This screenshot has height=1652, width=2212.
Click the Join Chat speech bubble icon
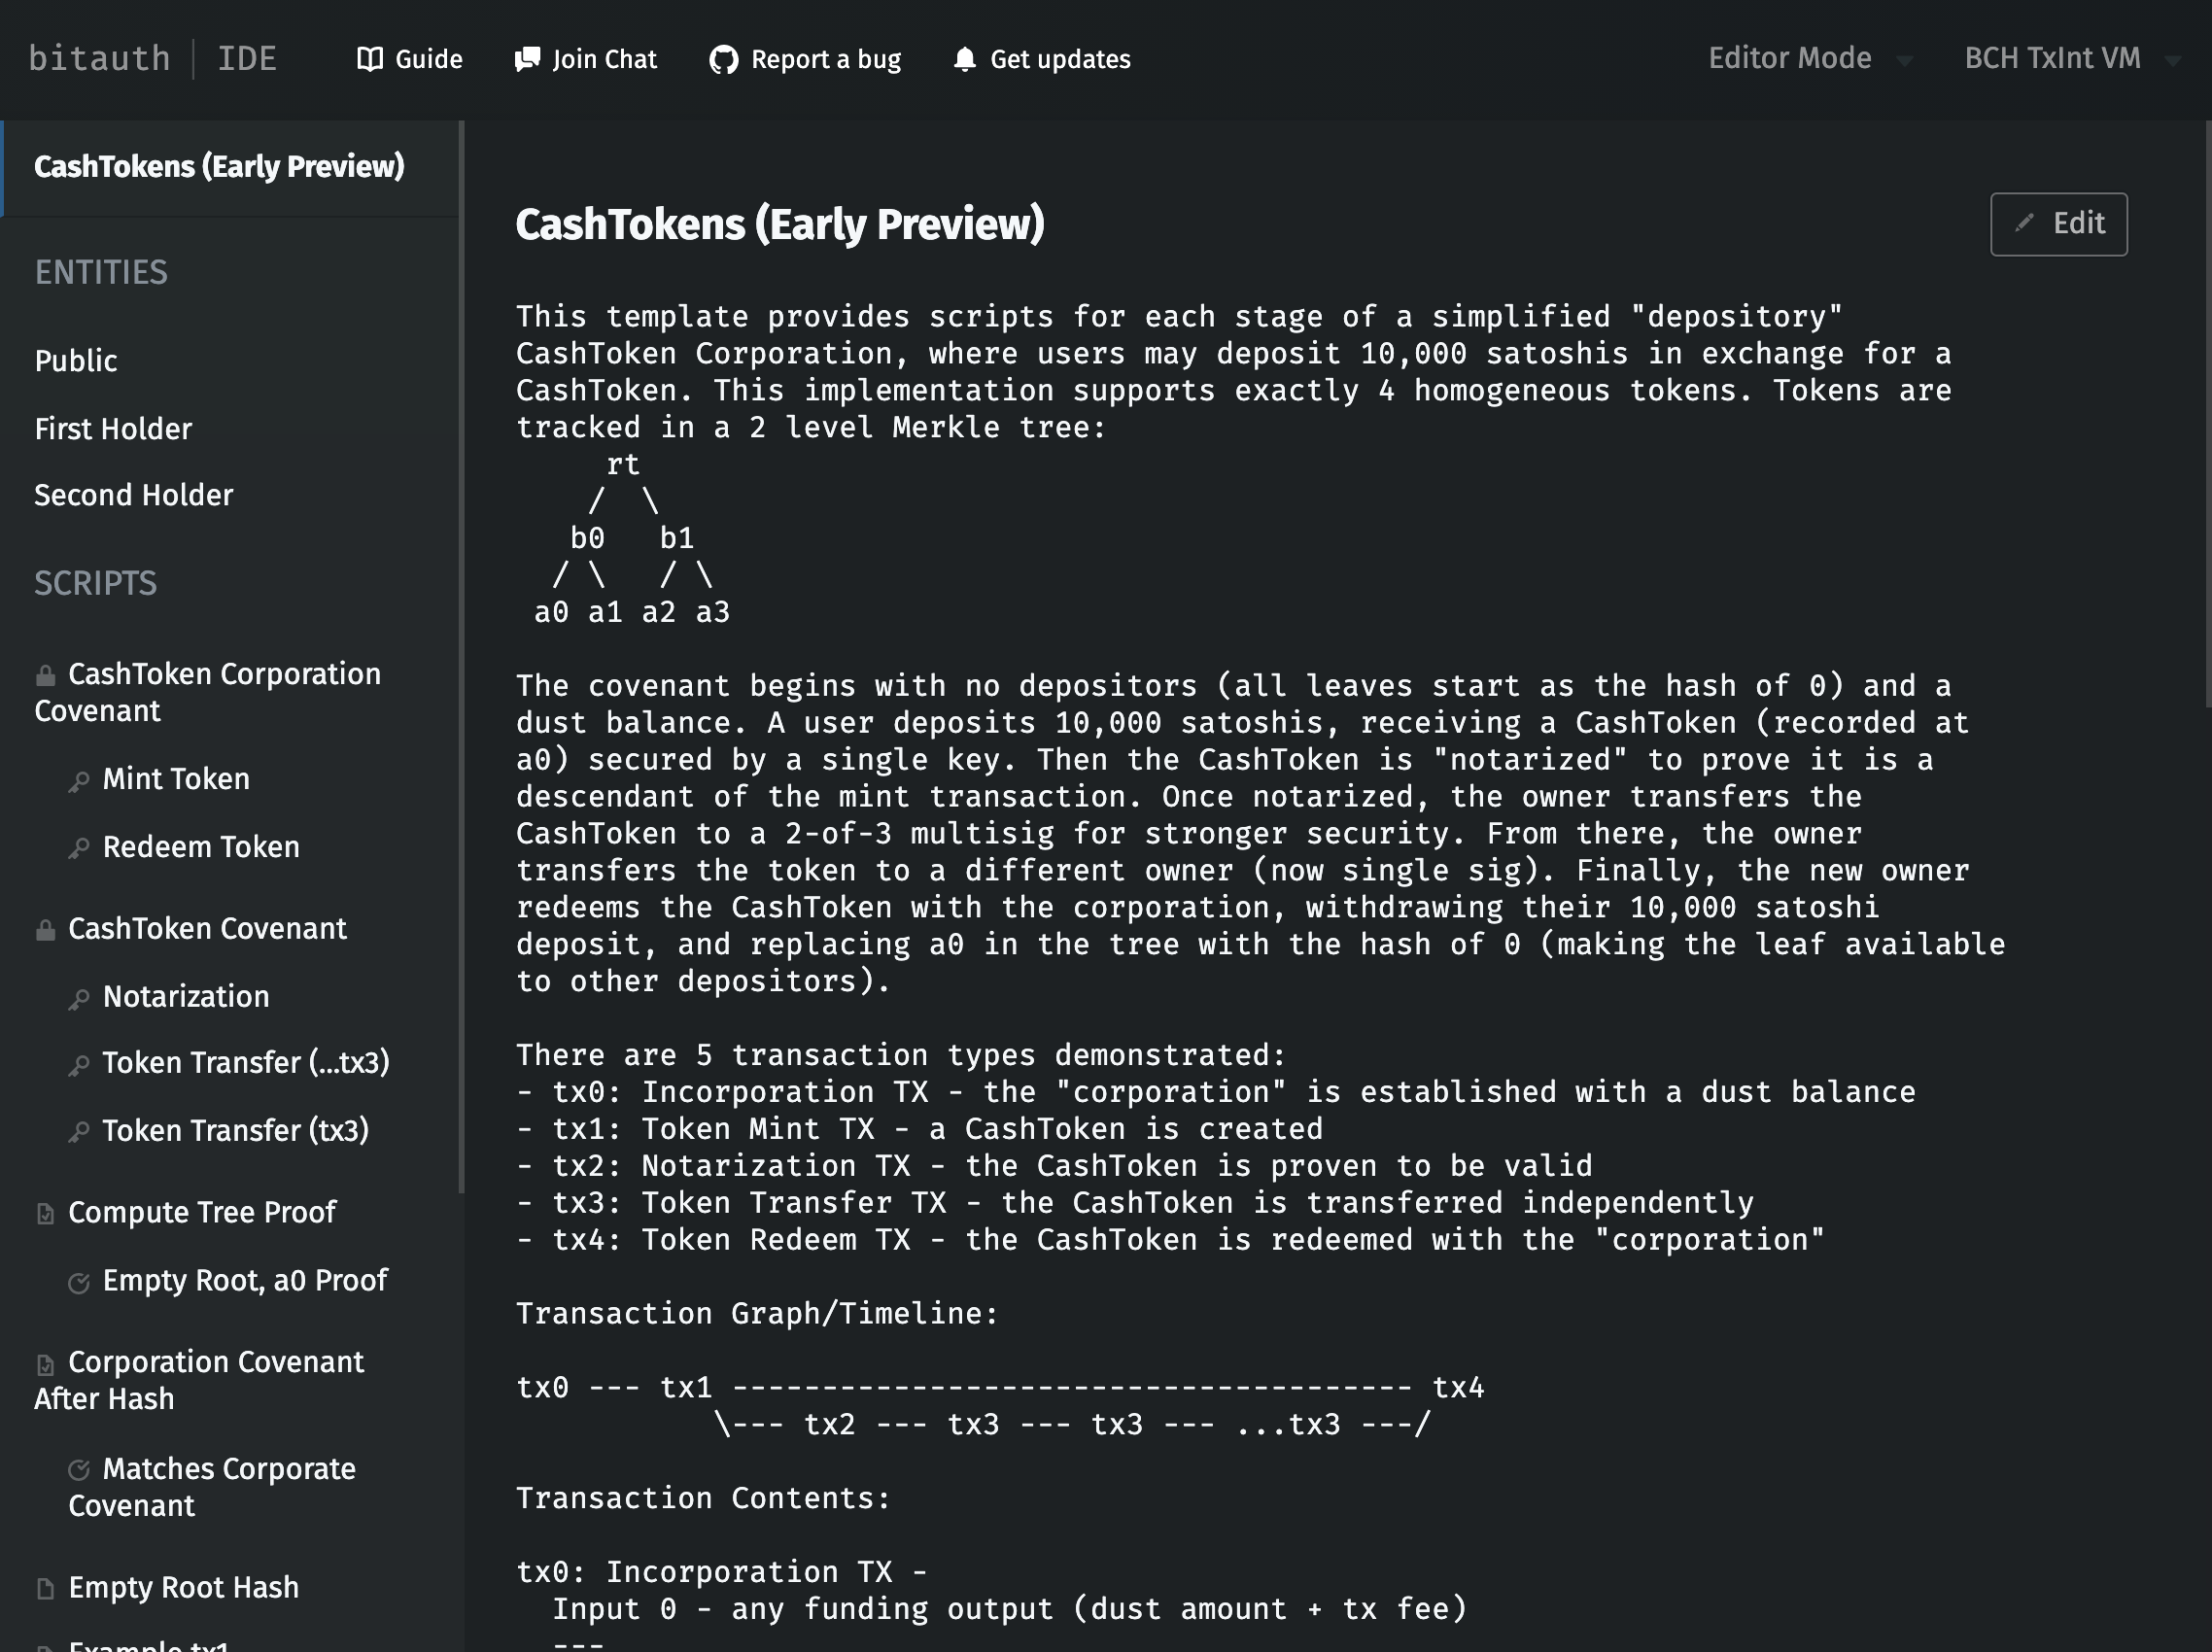point(527,59)
